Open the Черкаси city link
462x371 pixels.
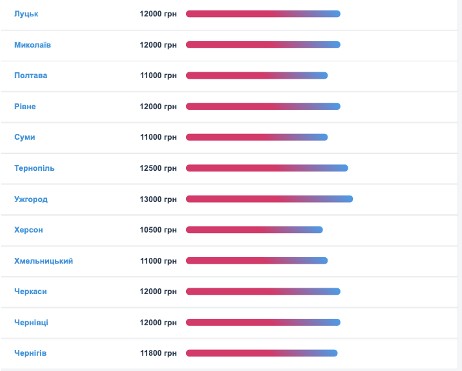pos(31,291)
